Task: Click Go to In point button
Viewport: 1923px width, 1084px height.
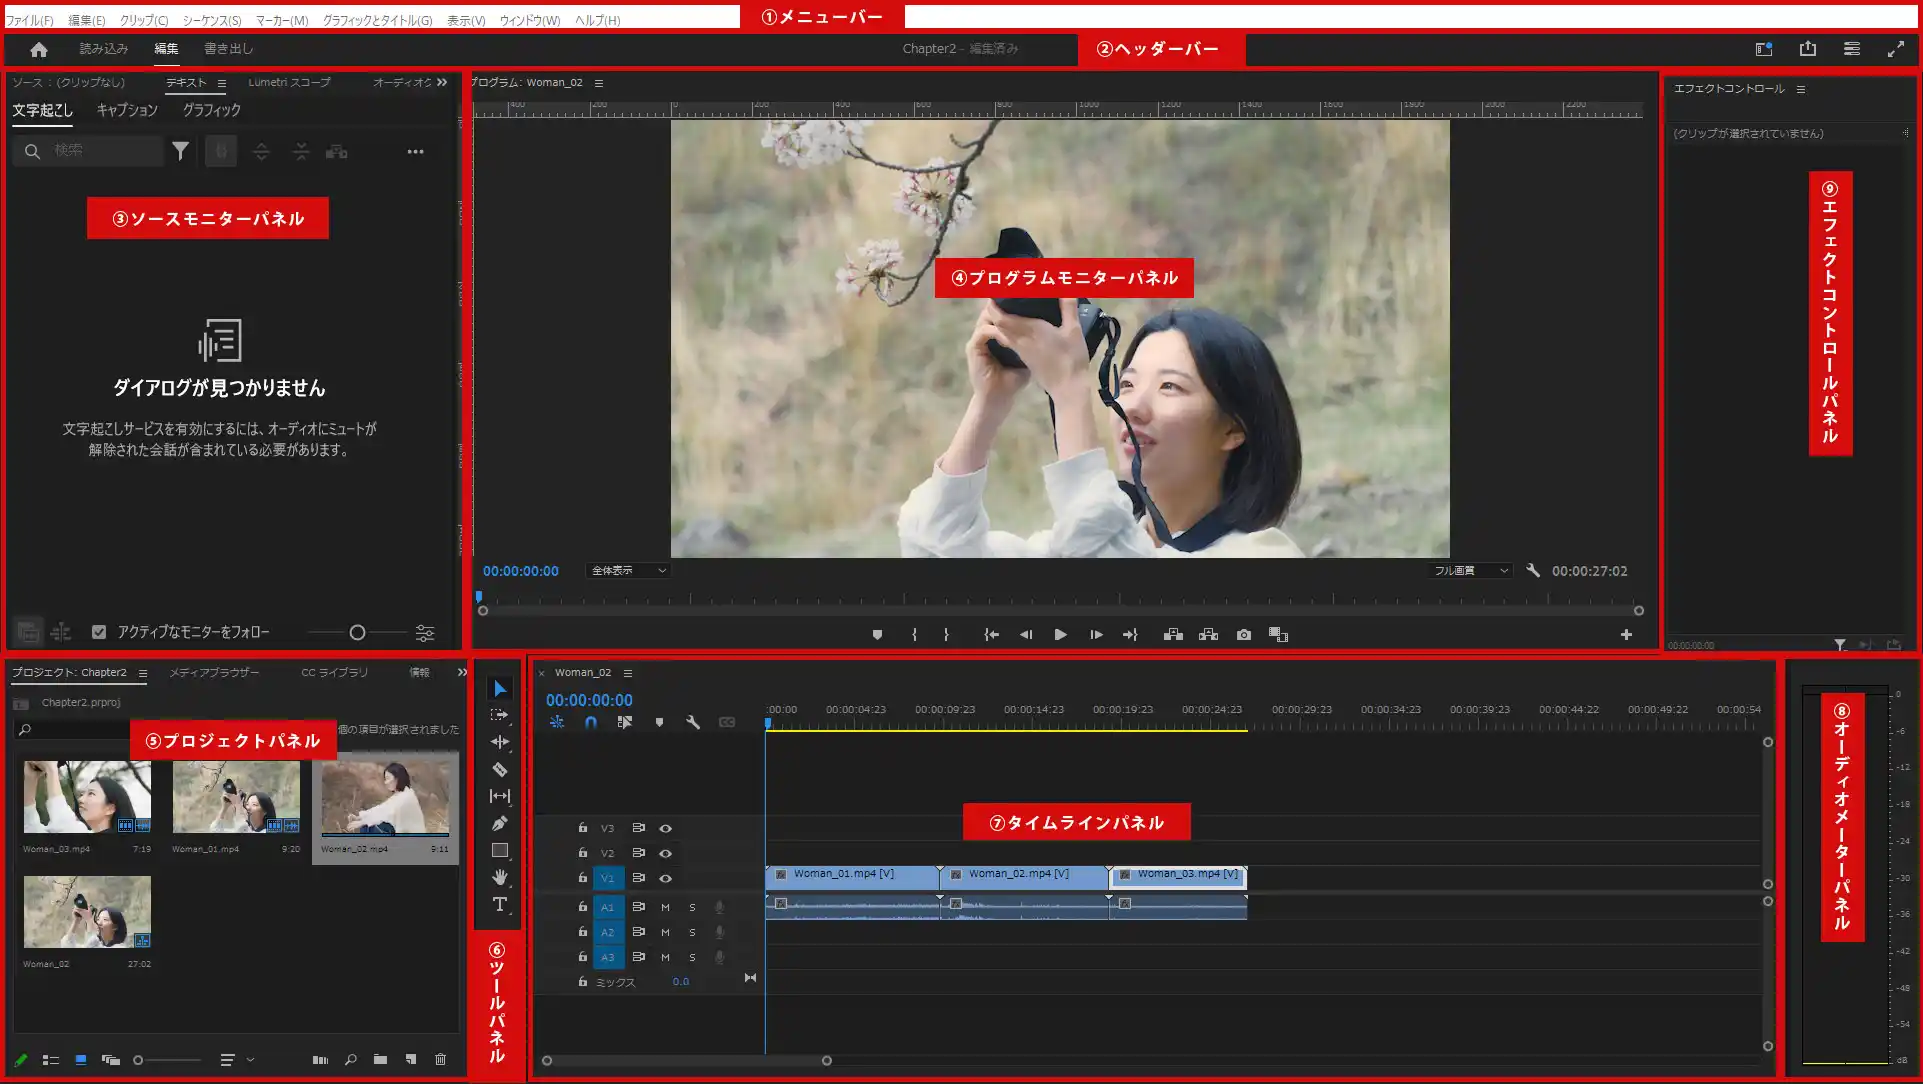Action: tap(991, 634)
